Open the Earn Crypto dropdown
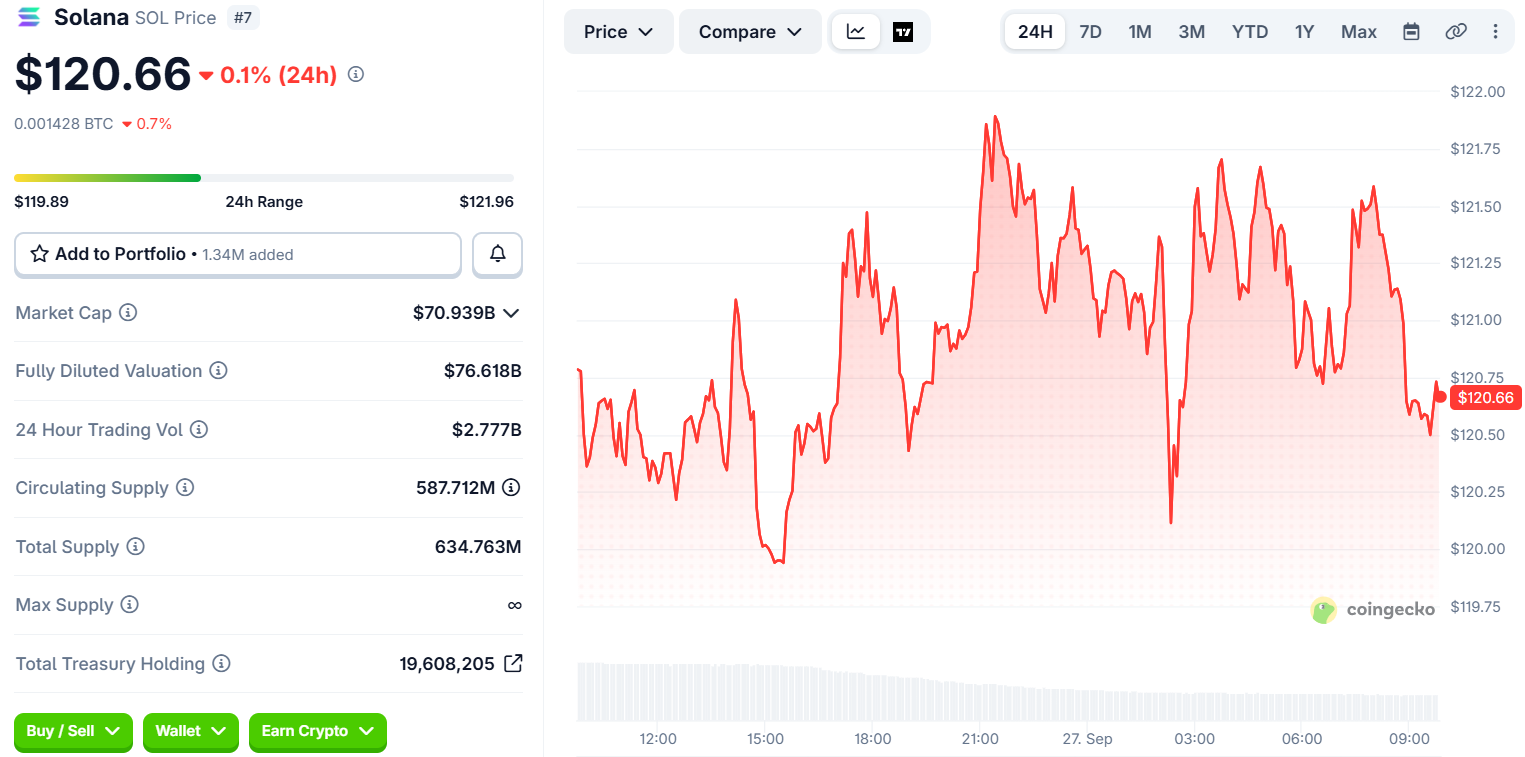Screen dimensions: 1525x757 [x=317, y=731]
